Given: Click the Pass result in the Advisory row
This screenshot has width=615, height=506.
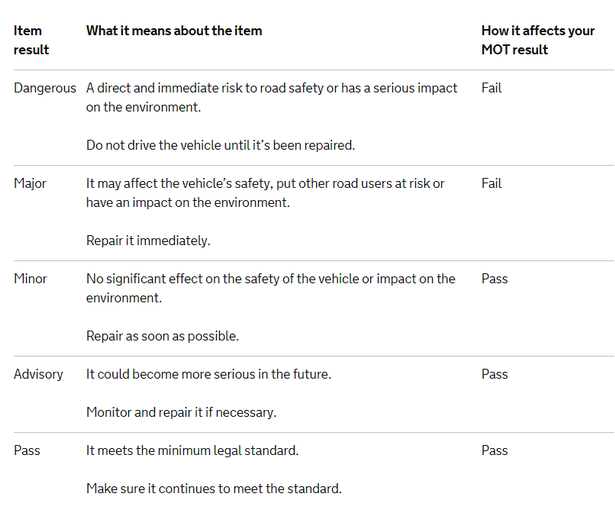Looking at the screenshot, I should pos(495,374).
